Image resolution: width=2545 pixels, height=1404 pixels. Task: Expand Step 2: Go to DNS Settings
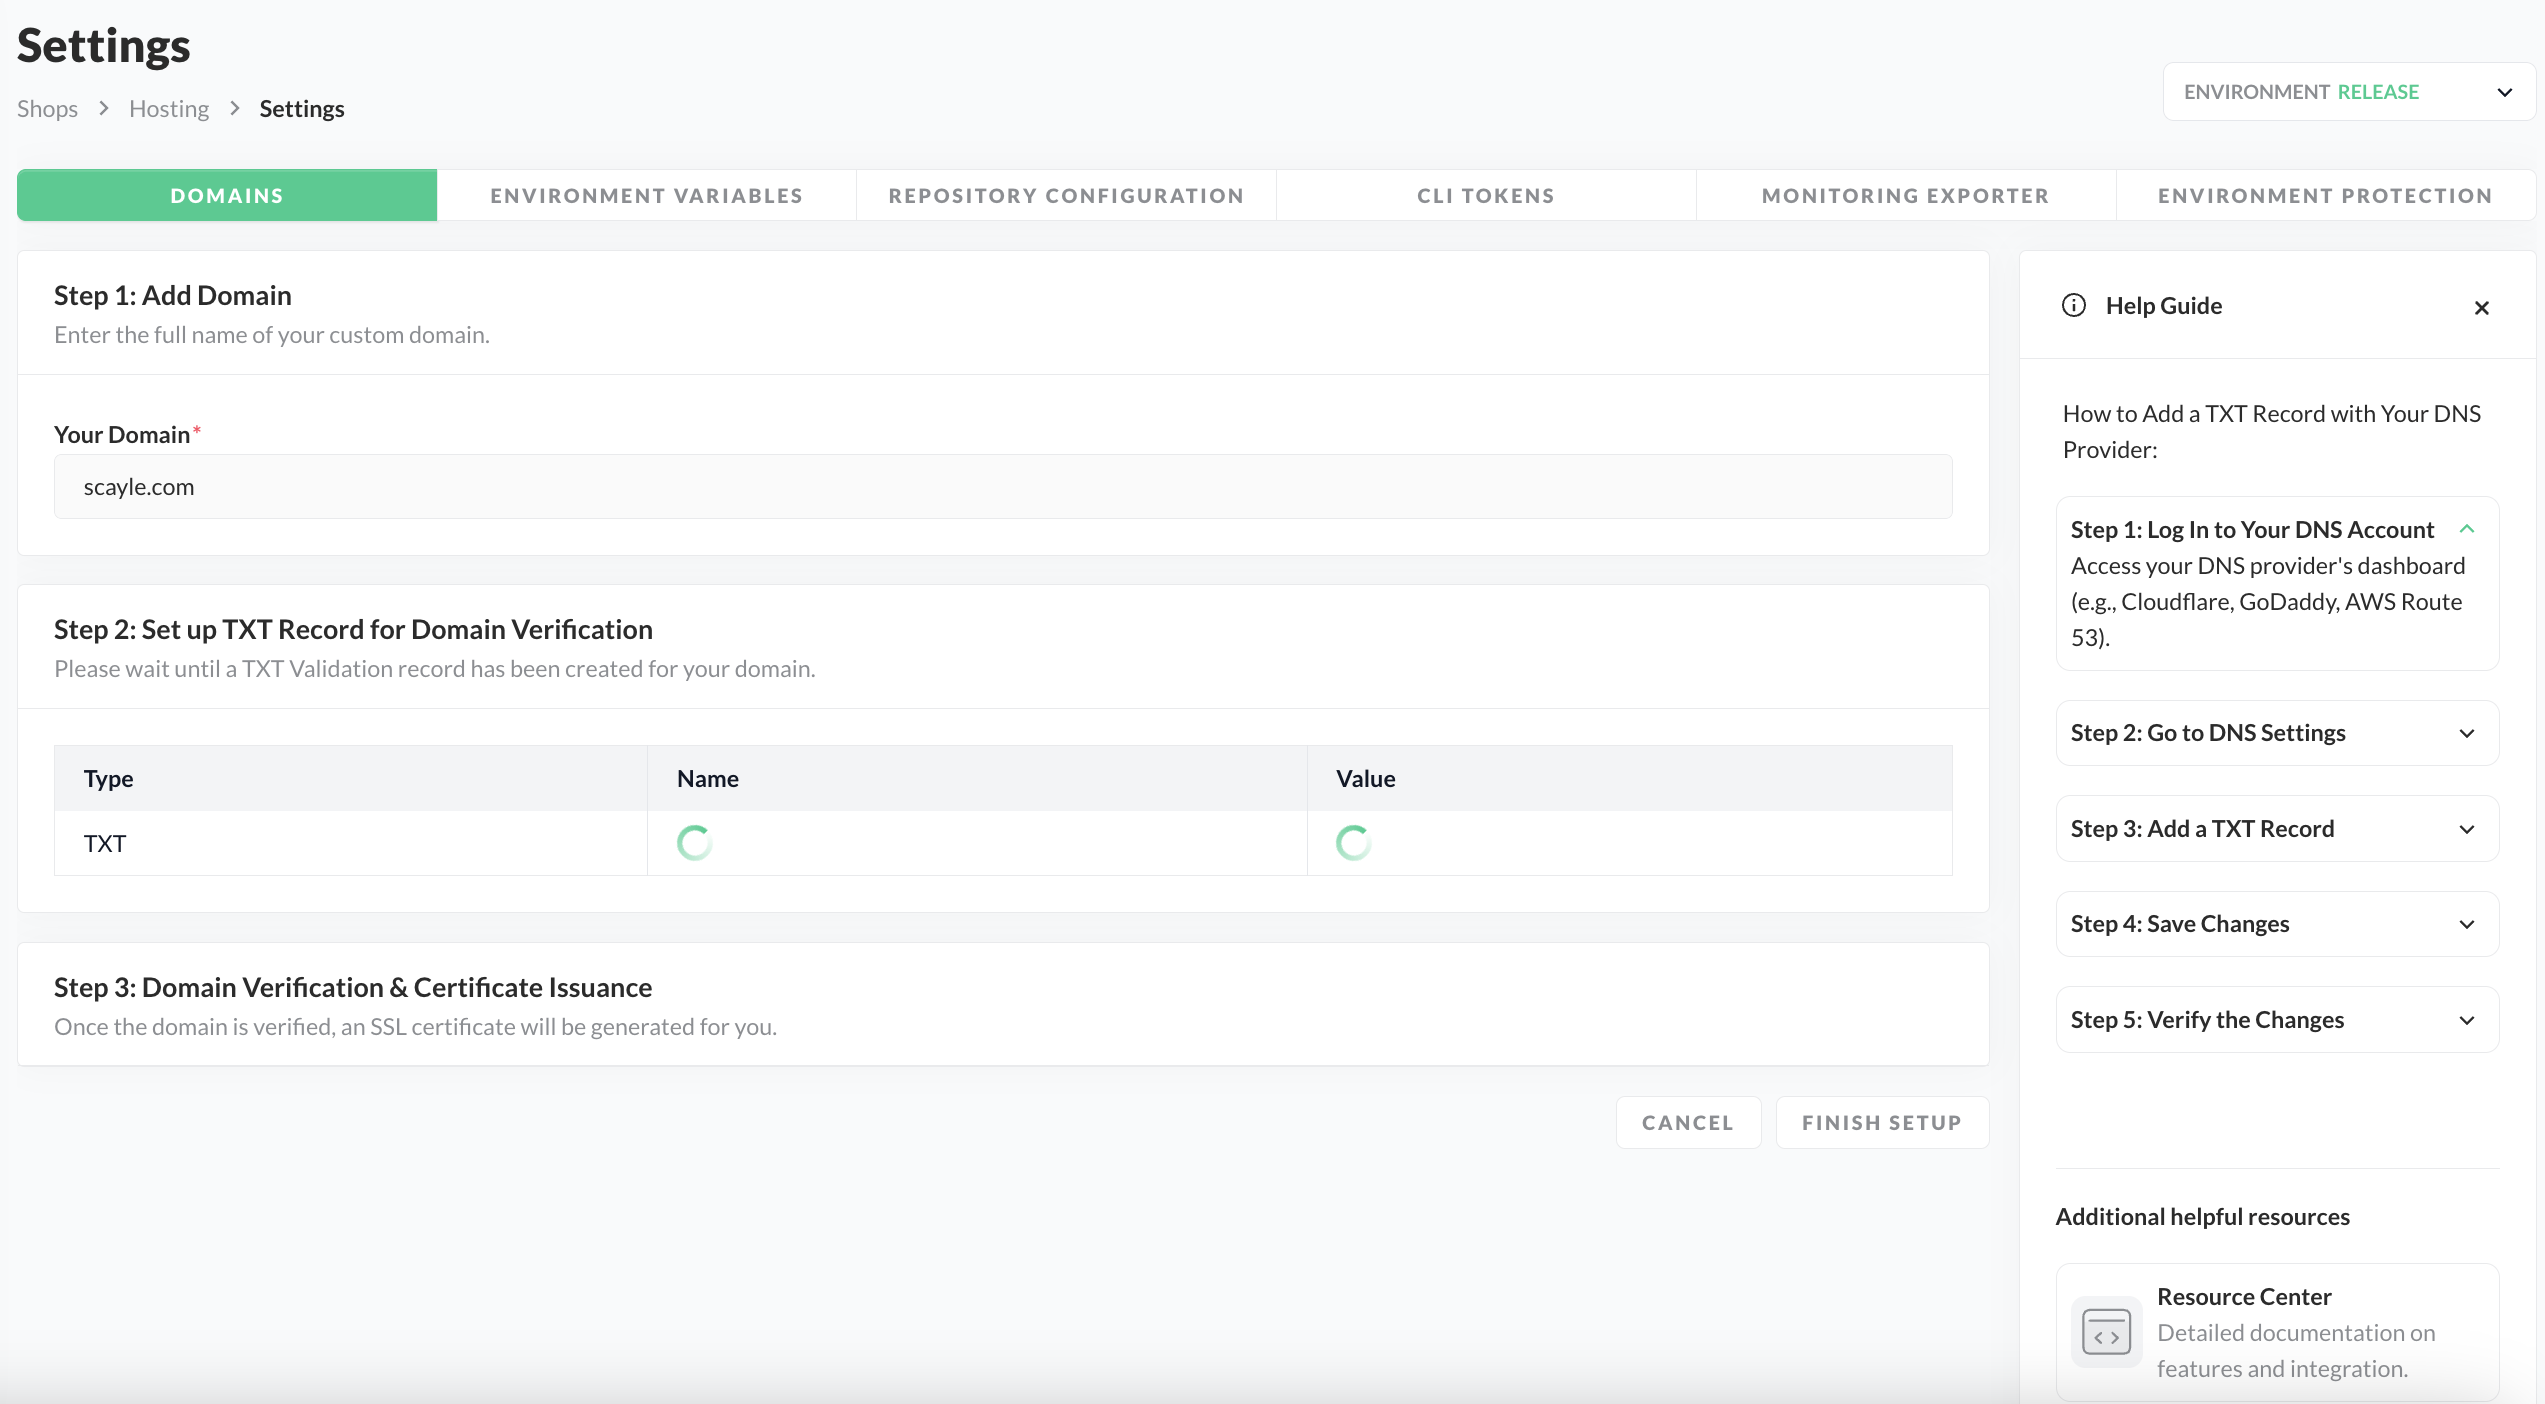point(2466,733)
